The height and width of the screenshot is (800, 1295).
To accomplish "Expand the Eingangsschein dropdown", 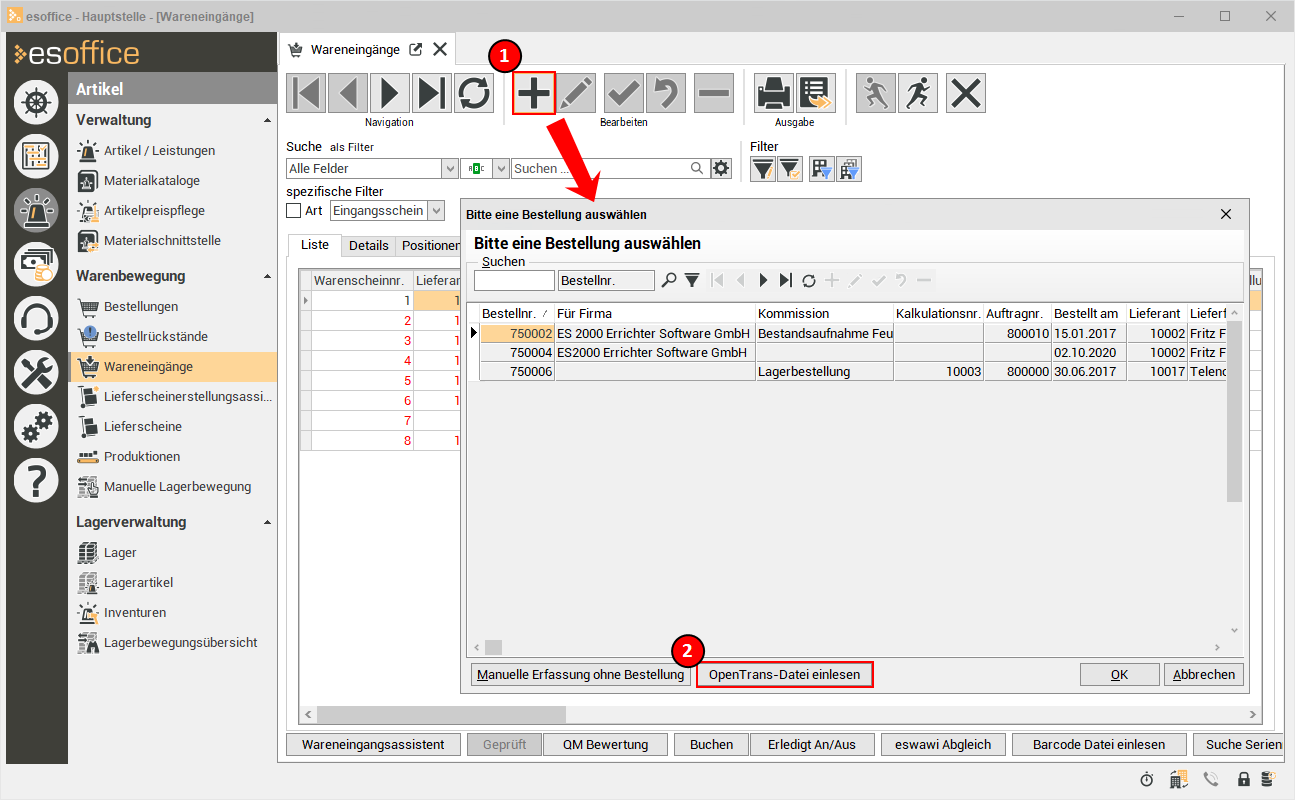I will click(436, 211).
